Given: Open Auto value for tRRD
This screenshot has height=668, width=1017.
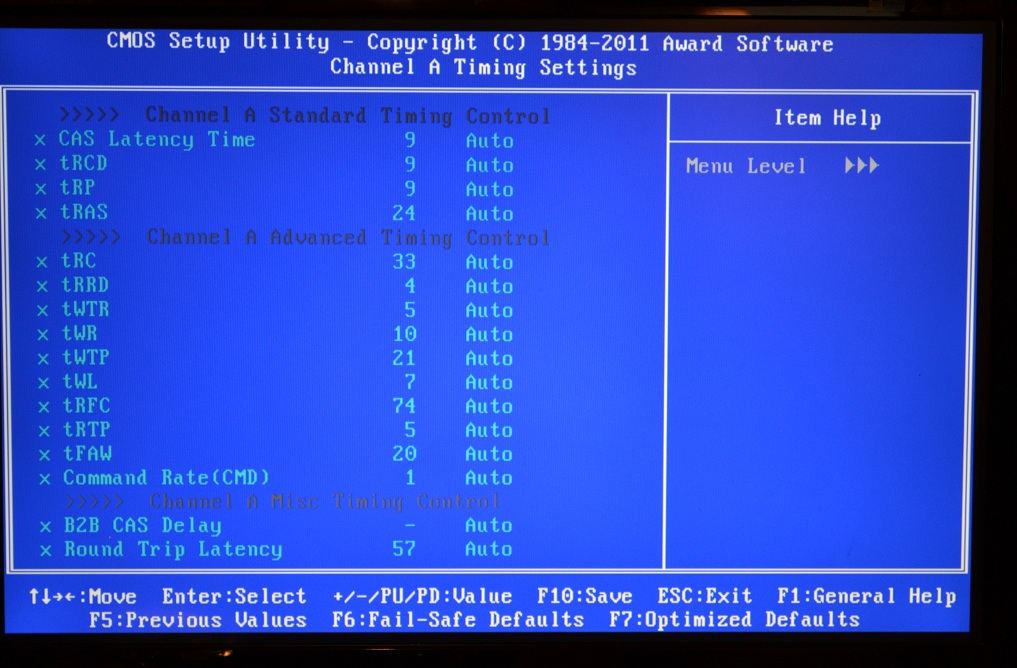Looking at the screenshot, I should (490, 286).
